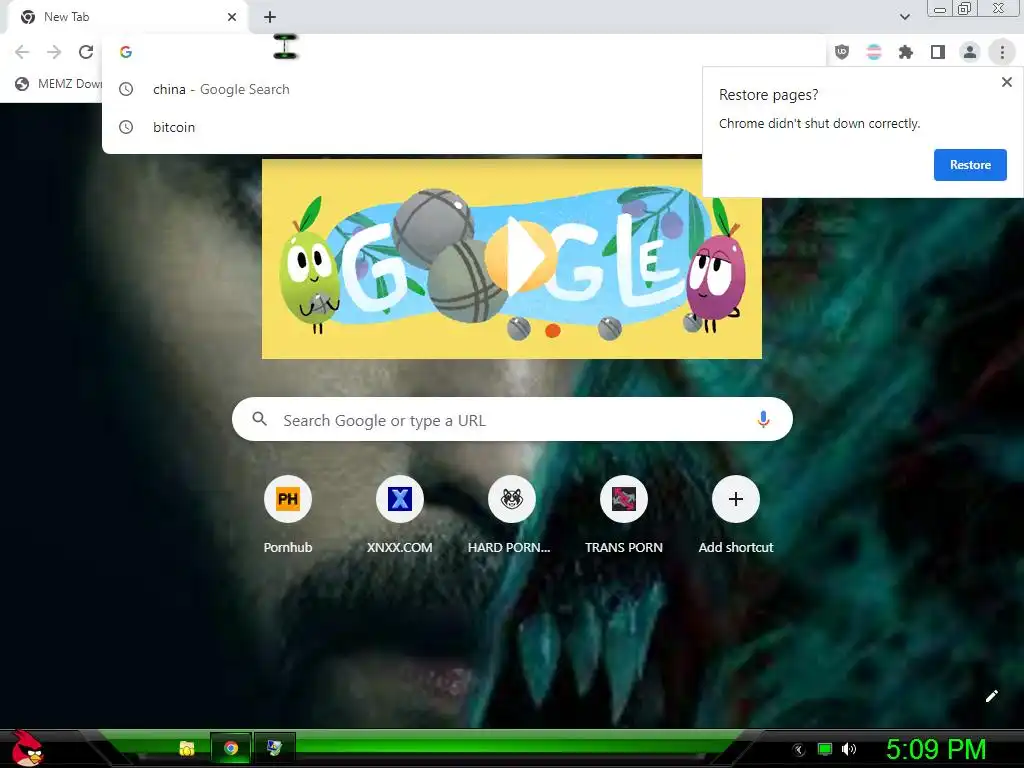1024x768 pixels.
Task: Open the Chrome three-dot menu
Action: (1002, 52)
